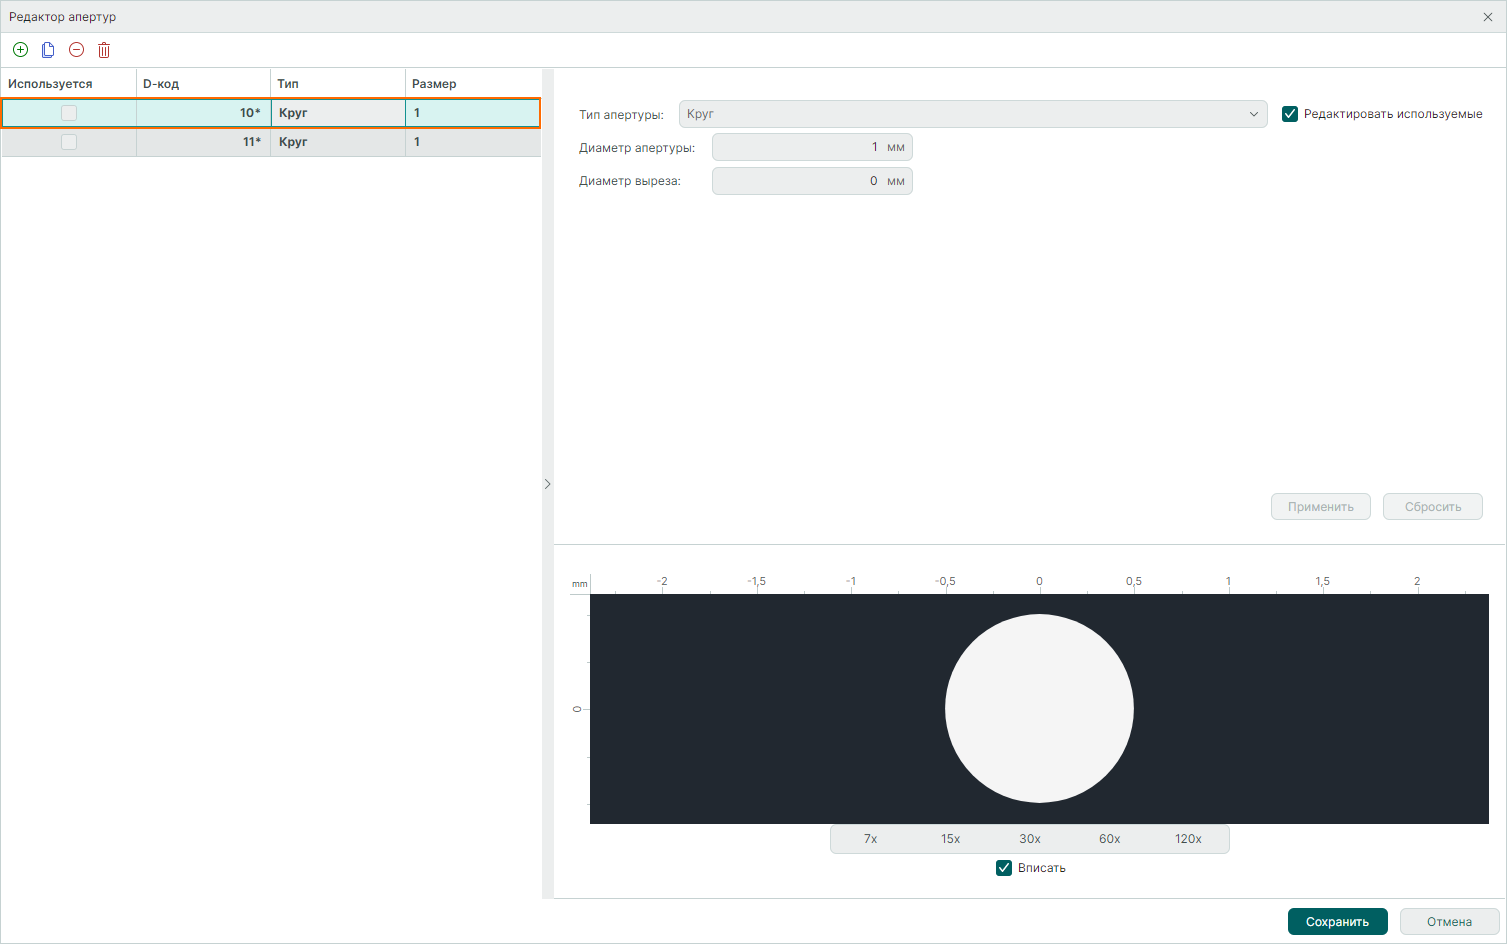Switch to 120x zoom level

point(1188,839)
